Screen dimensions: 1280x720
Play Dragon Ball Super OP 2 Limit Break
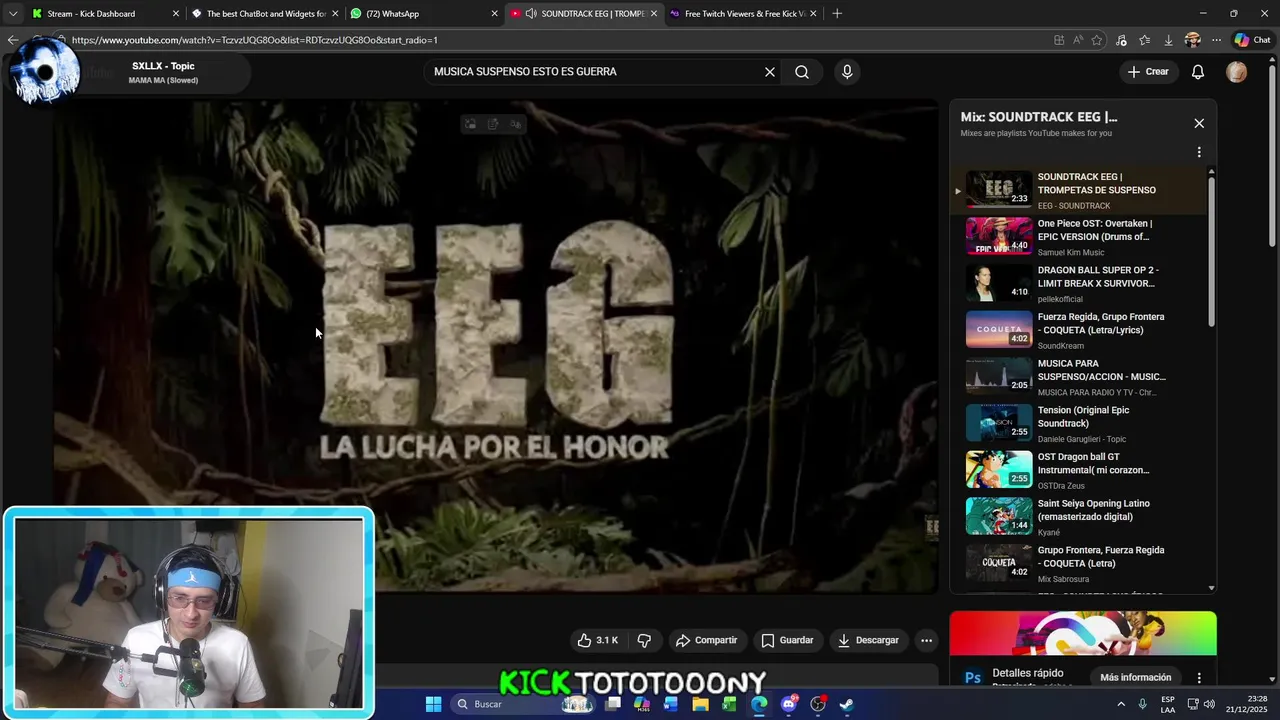pyautogui.click(x=1080, y=284)
